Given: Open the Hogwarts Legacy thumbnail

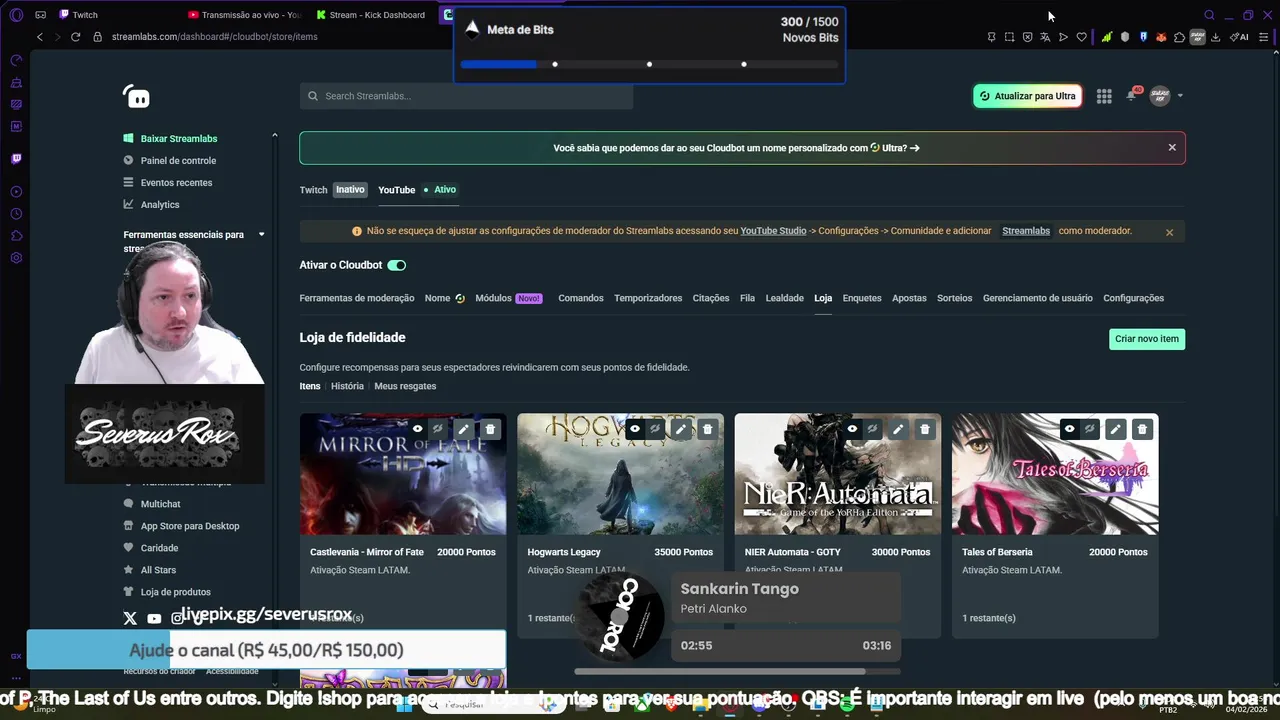Looking at the screenshot, I should coord(620,475).
